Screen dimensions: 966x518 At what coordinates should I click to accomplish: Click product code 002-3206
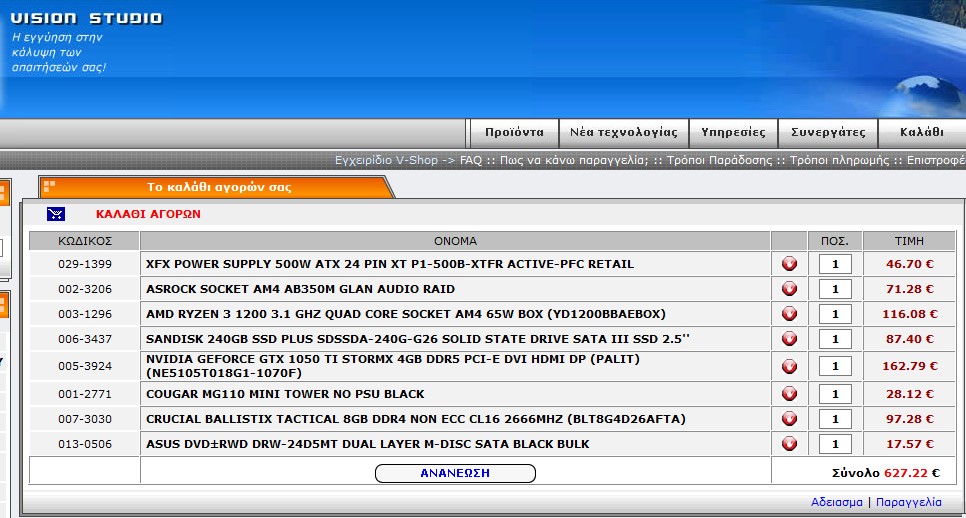(85, 289)
